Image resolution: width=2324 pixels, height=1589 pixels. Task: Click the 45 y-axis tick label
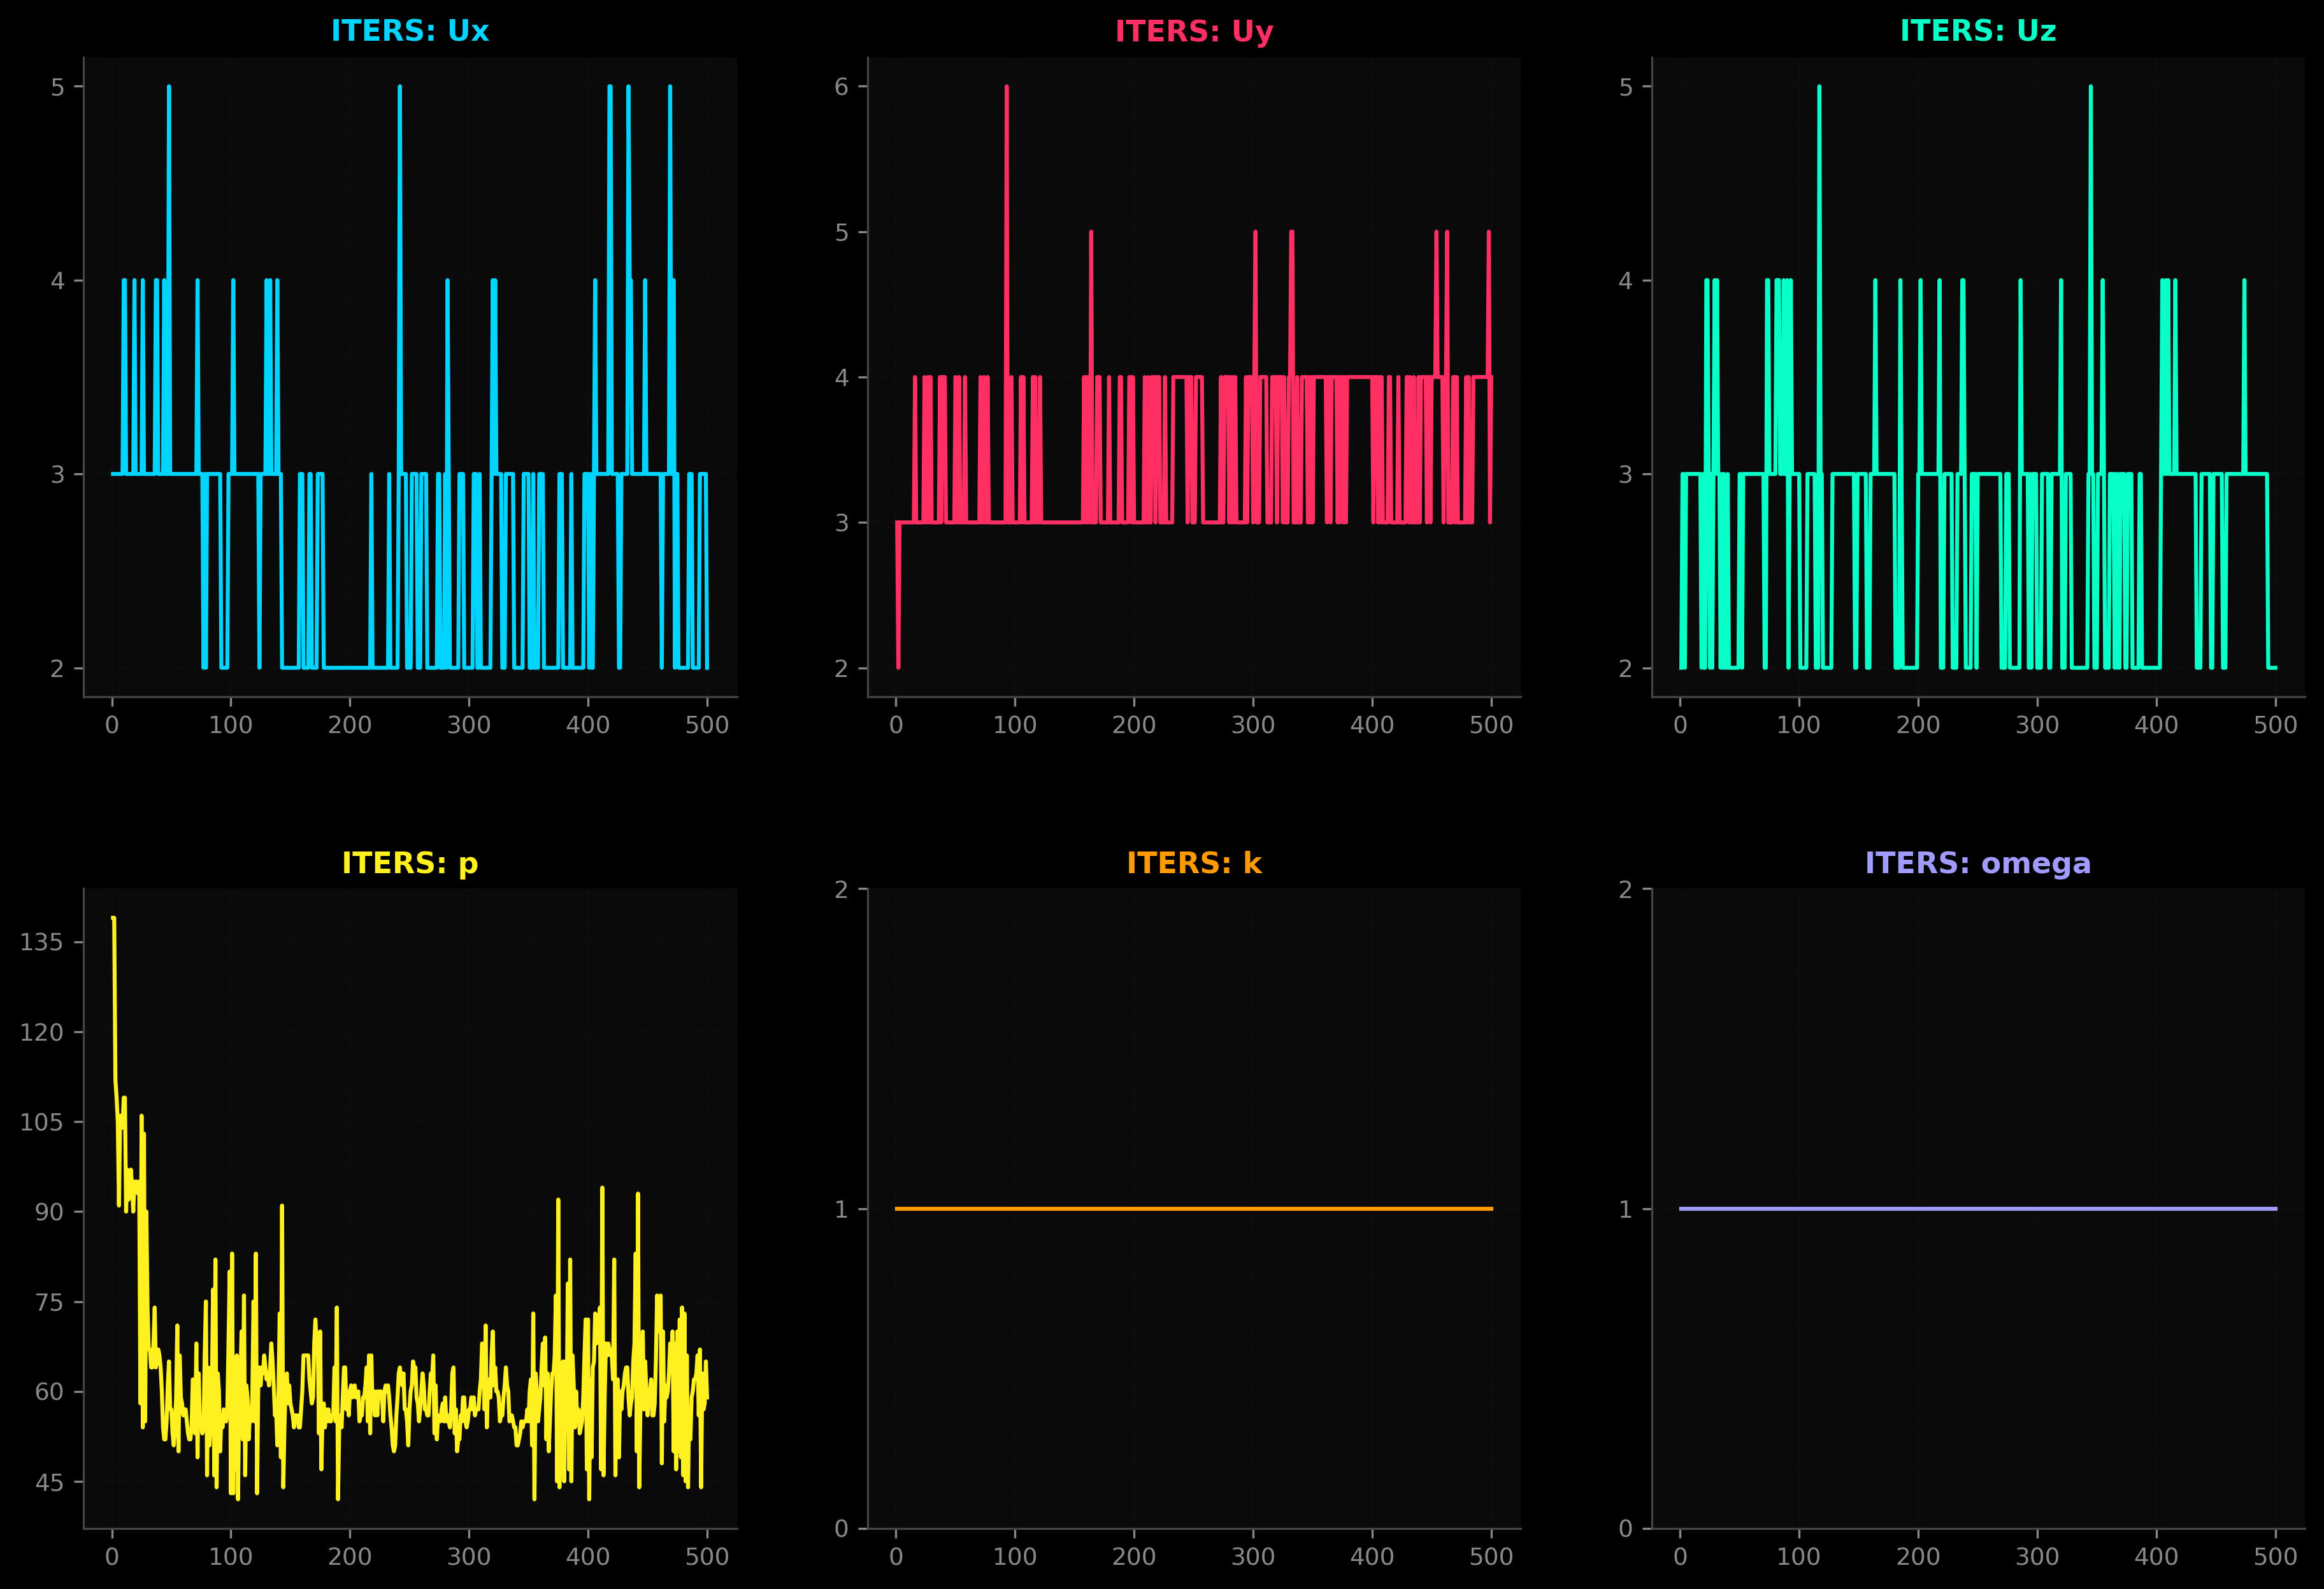[49, 1482]
